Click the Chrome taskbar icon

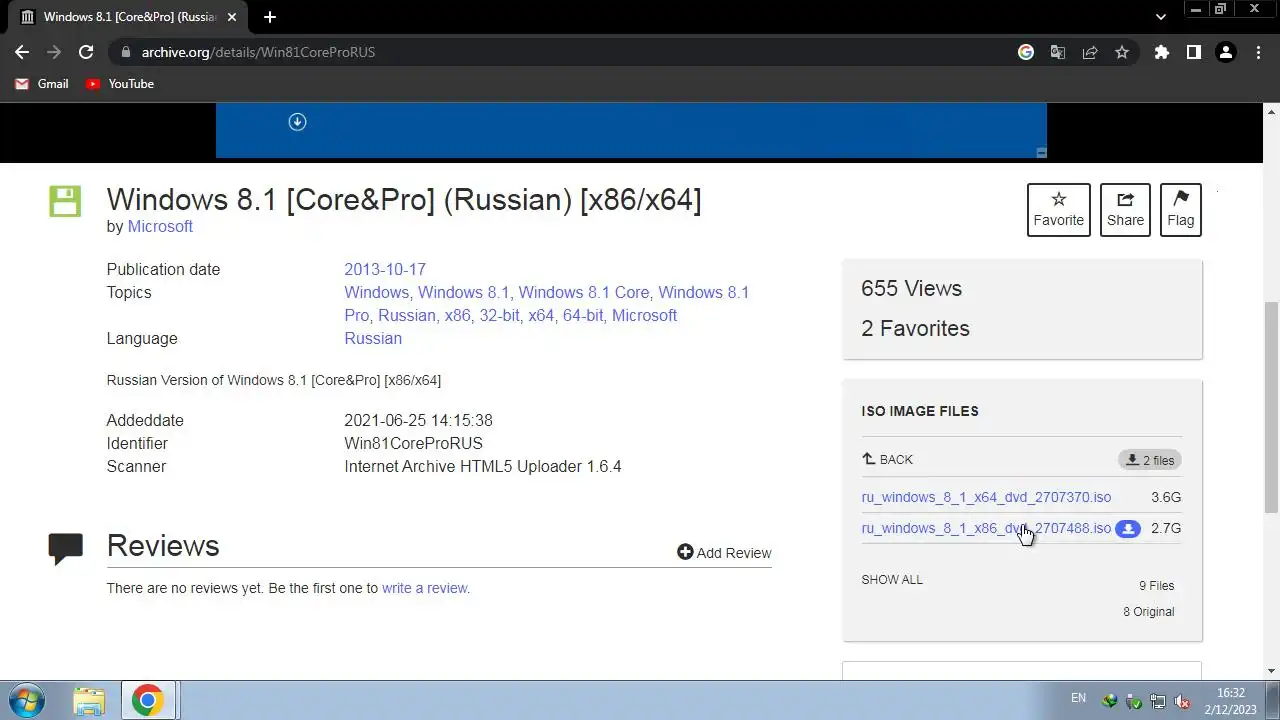[x=147, y=701]
